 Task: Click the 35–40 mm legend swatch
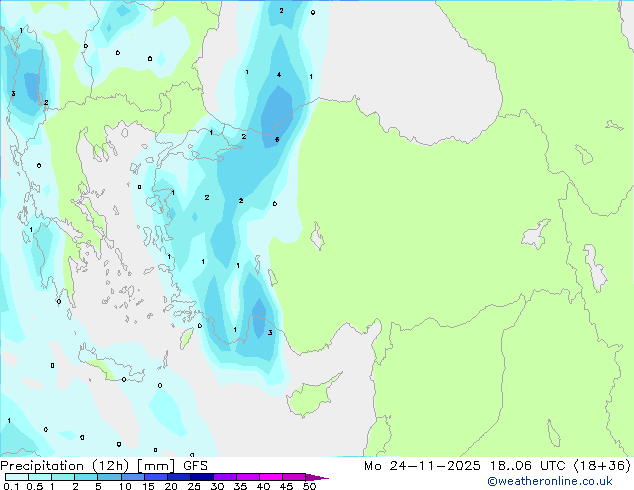[x=248, y=477]
